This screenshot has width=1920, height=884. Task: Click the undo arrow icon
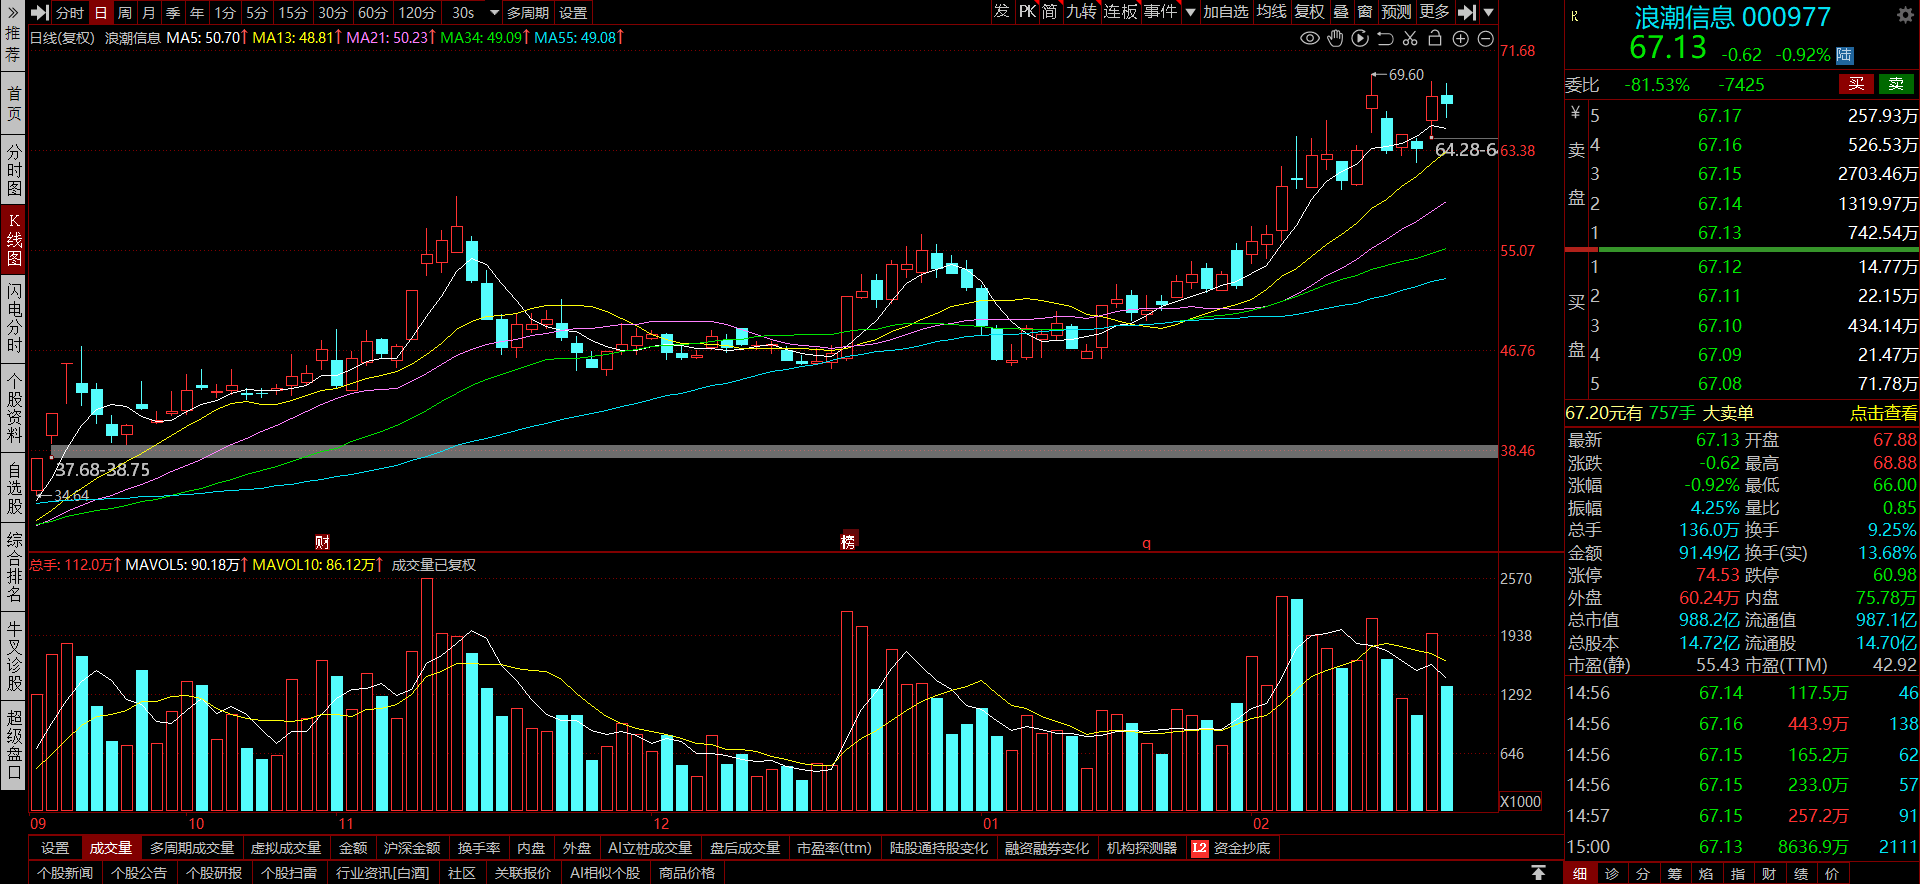tap(1385, 38)
